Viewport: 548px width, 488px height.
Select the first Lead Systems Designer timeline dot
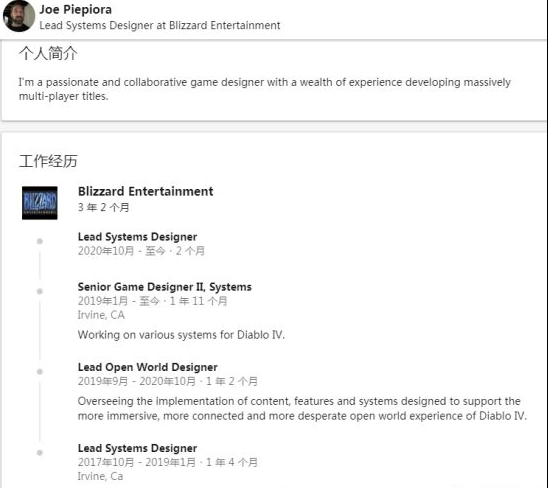tap(40, 241)
